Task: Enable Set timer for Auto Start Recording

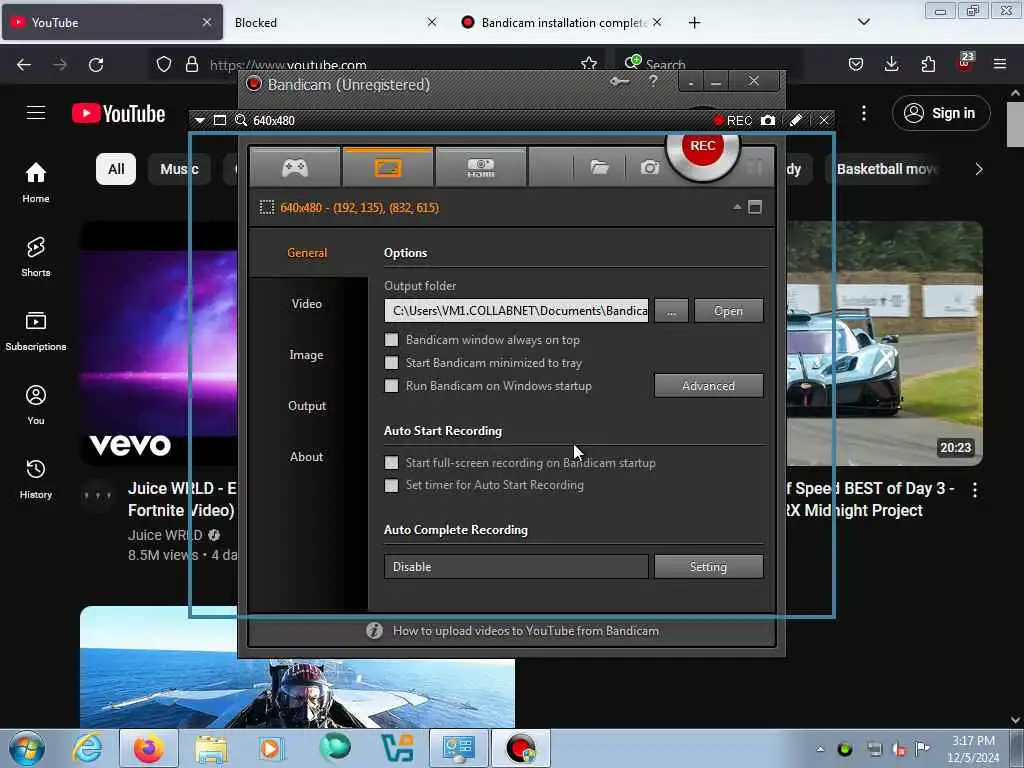Action: click(391, 485)
